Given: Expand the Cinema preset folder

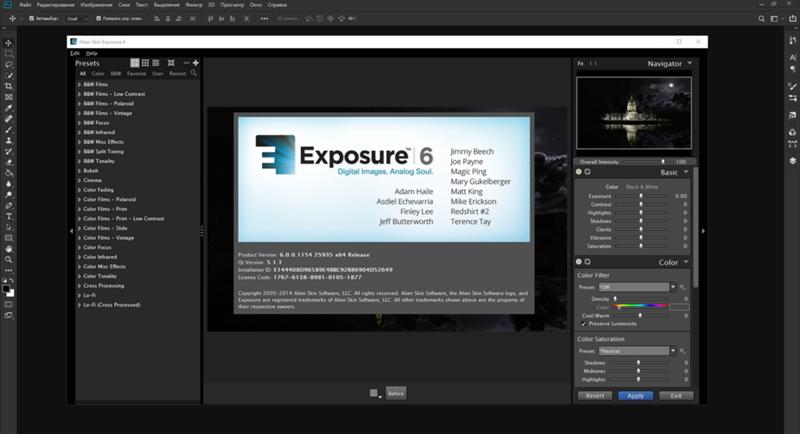Looking at the screenshot, I should [80, 181].
